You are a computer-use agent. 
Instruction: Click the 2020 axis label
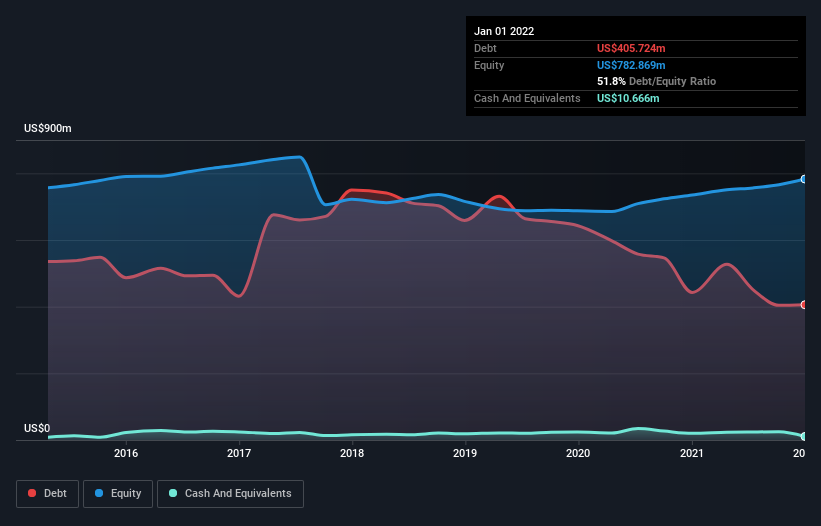coord(578,453)
